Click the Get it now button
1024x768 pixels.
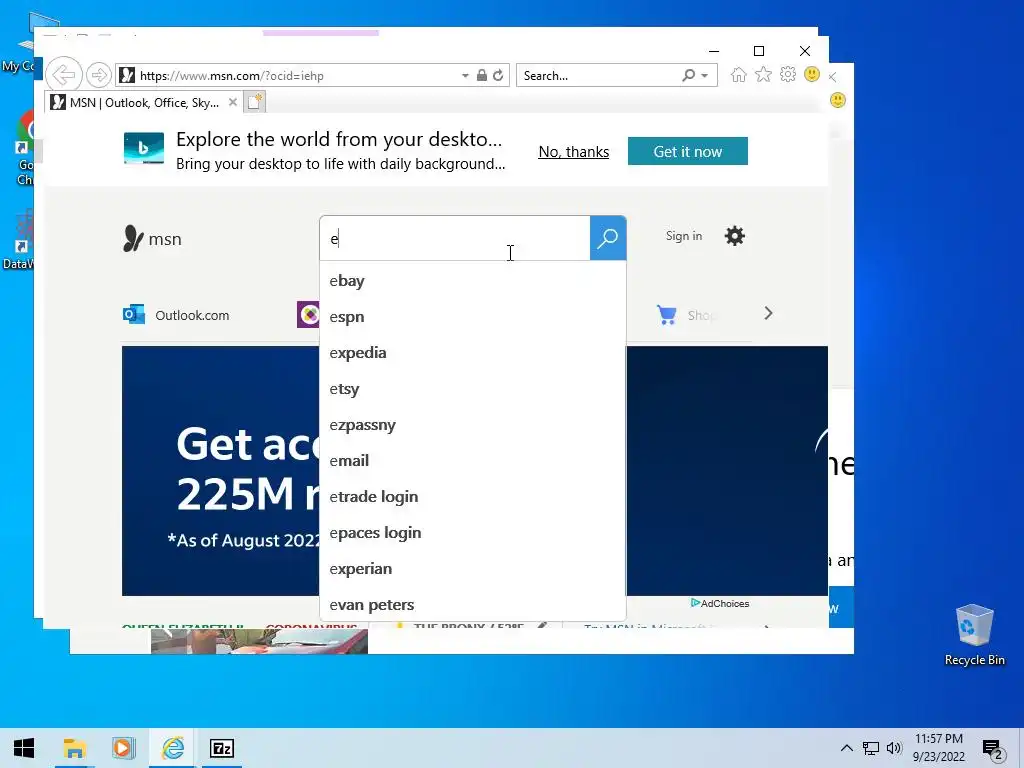click(x=688, y=152)
